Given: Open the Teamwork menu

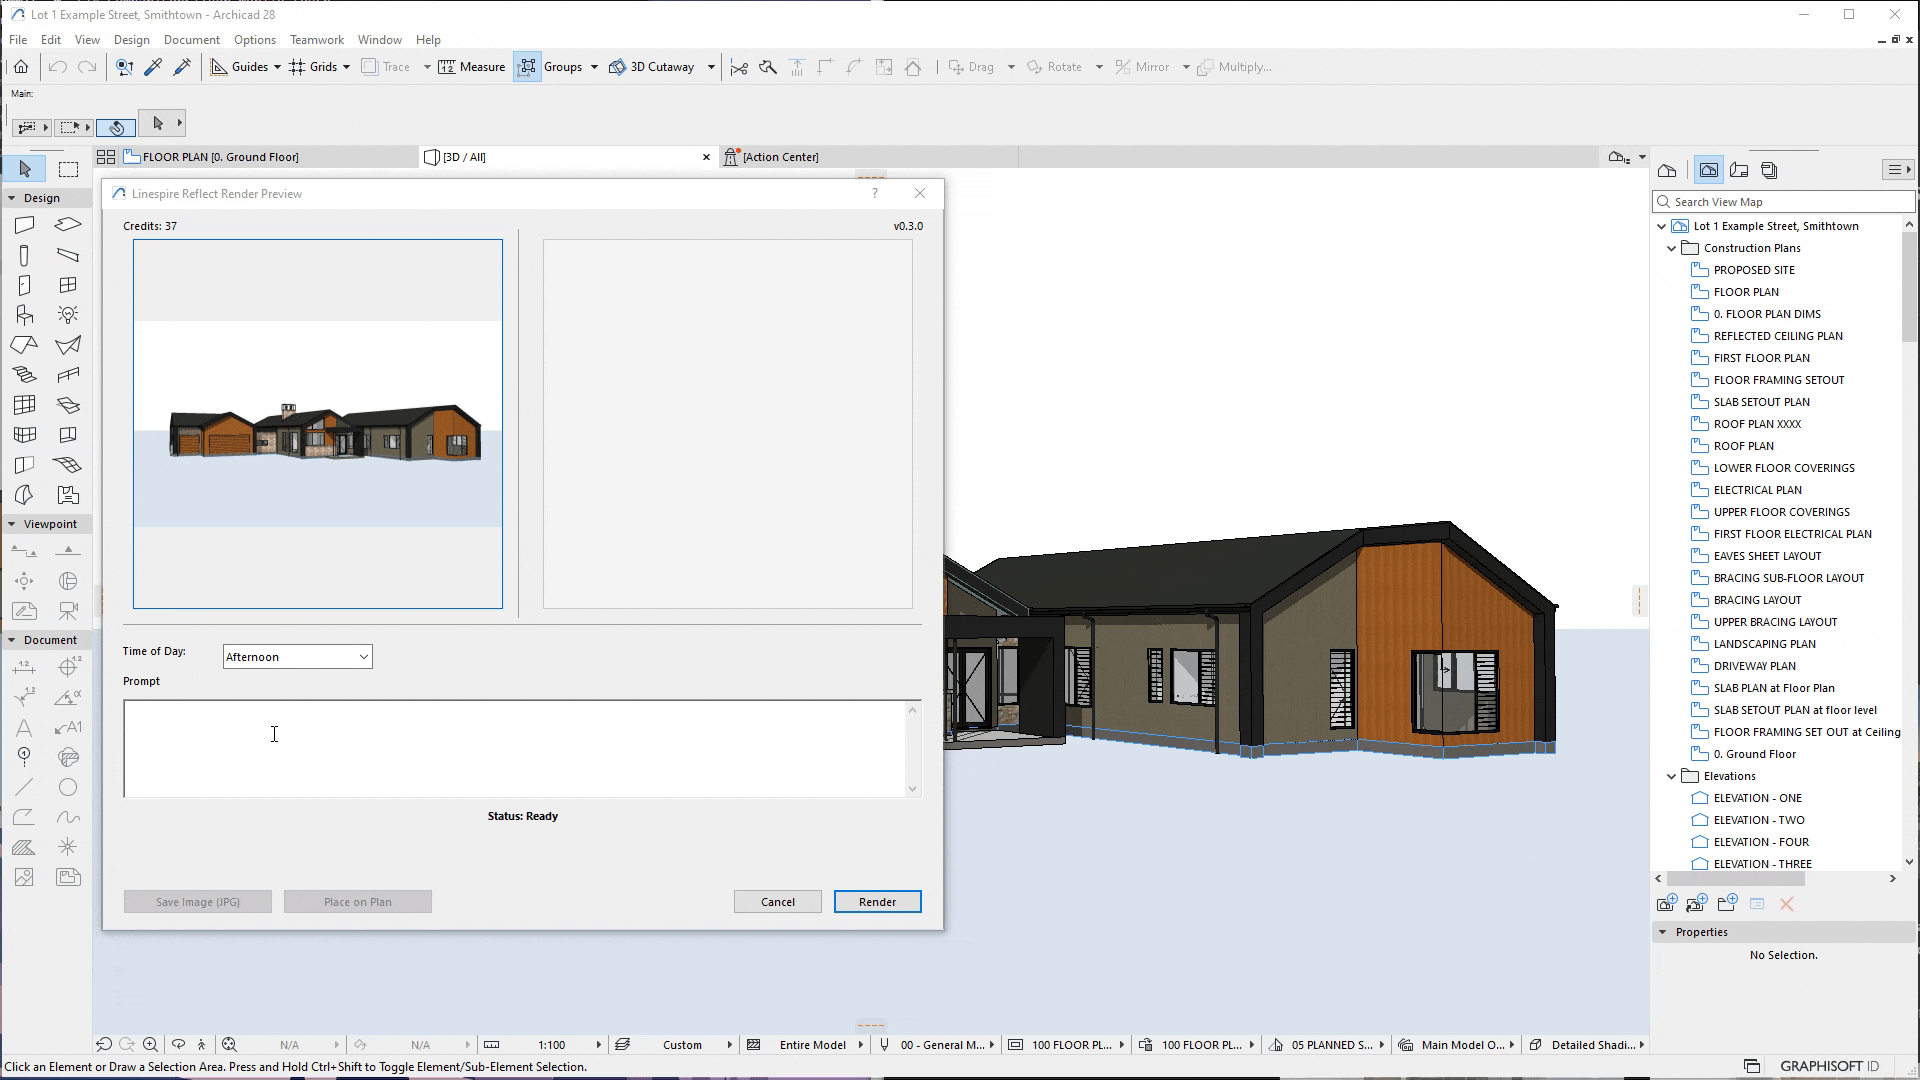Looking at the screenshot, I should coord(316,40).
